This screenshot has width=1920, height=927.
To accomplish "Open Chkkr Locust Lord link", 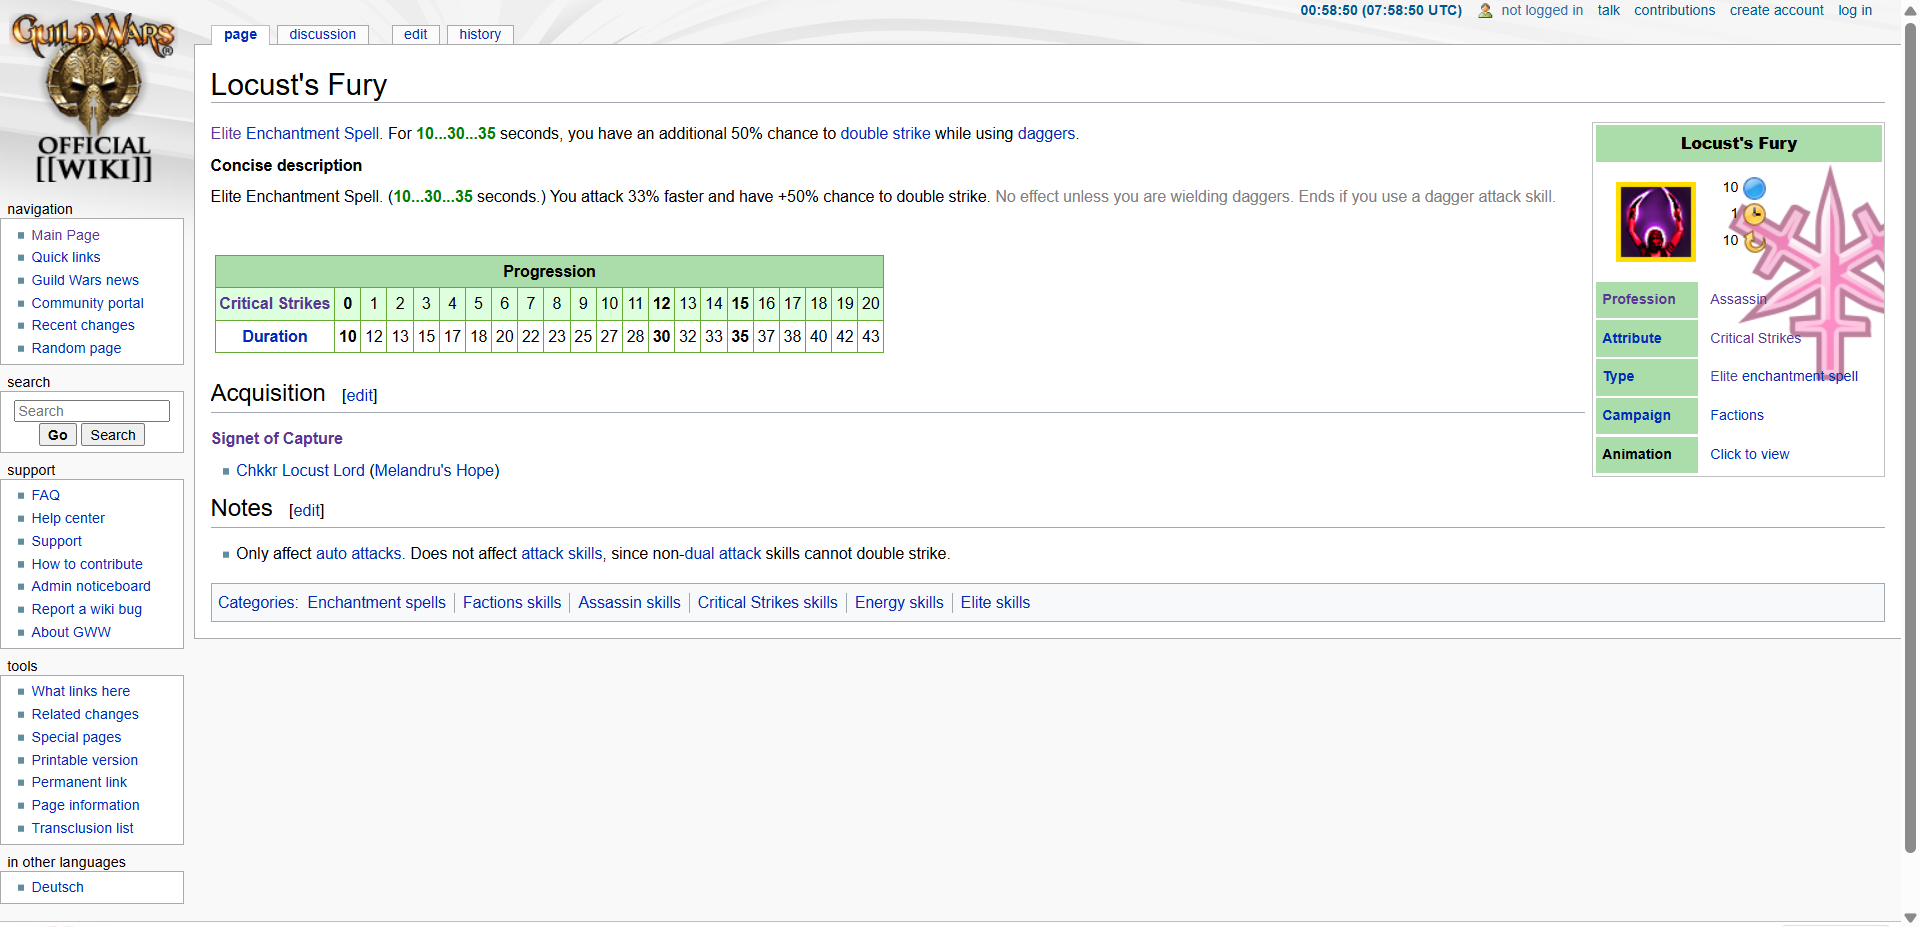I will (300, 470).
